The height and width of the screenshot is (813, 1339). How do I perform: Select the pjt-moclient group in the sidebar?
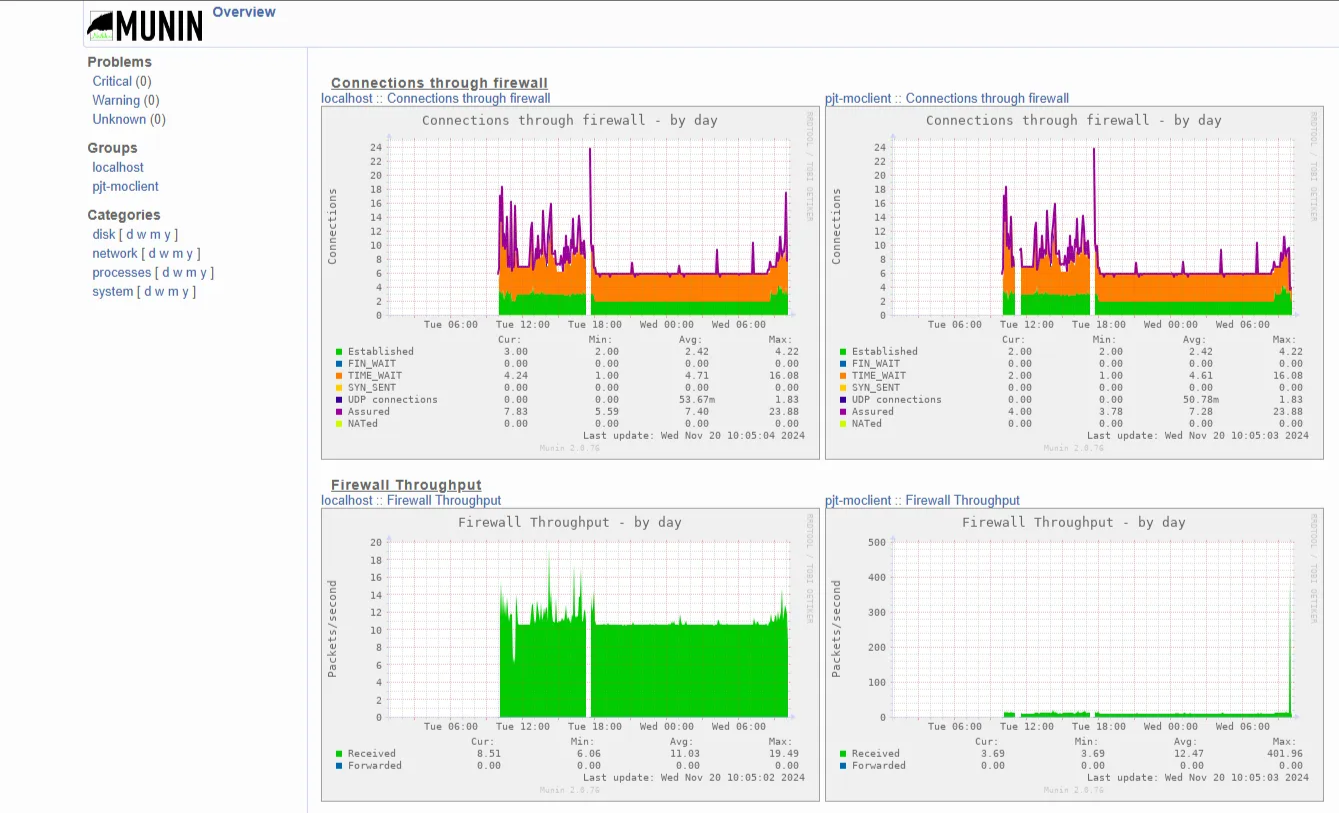click(x=125, y=186)
